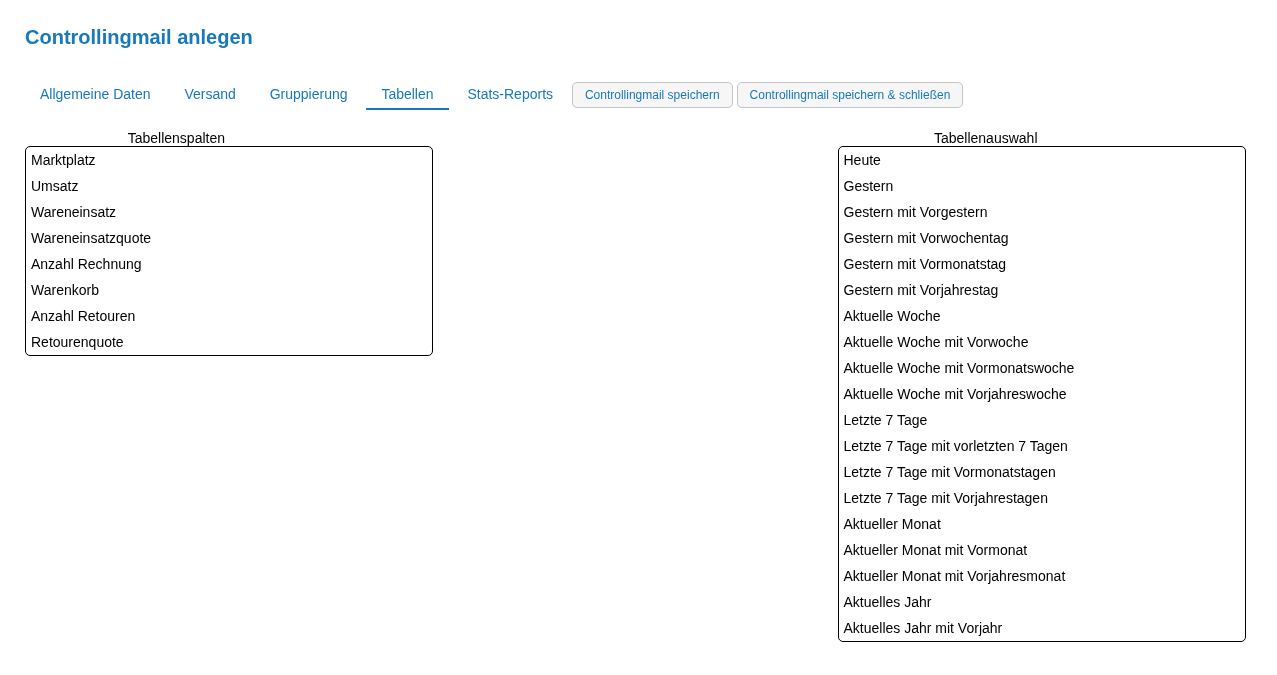Select Wareneinsatzquote column entry
This screenshot has height=675, width=1277.
[91, 238]
